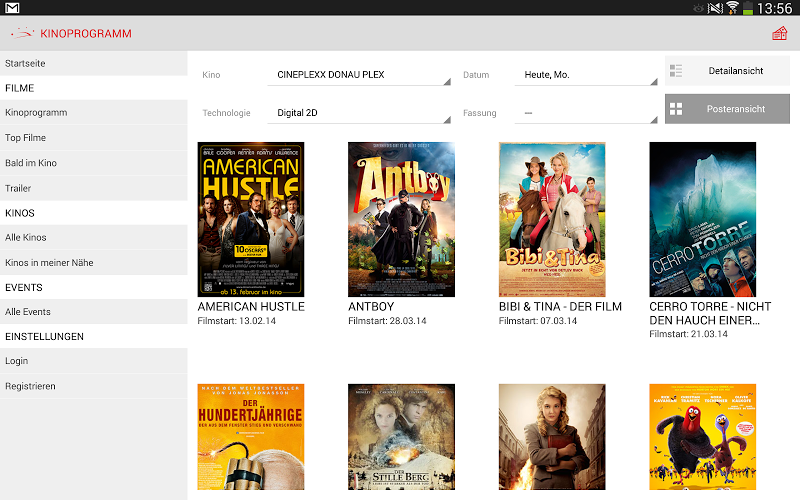Select the Antboy movie poster

(x=401, y=219)
